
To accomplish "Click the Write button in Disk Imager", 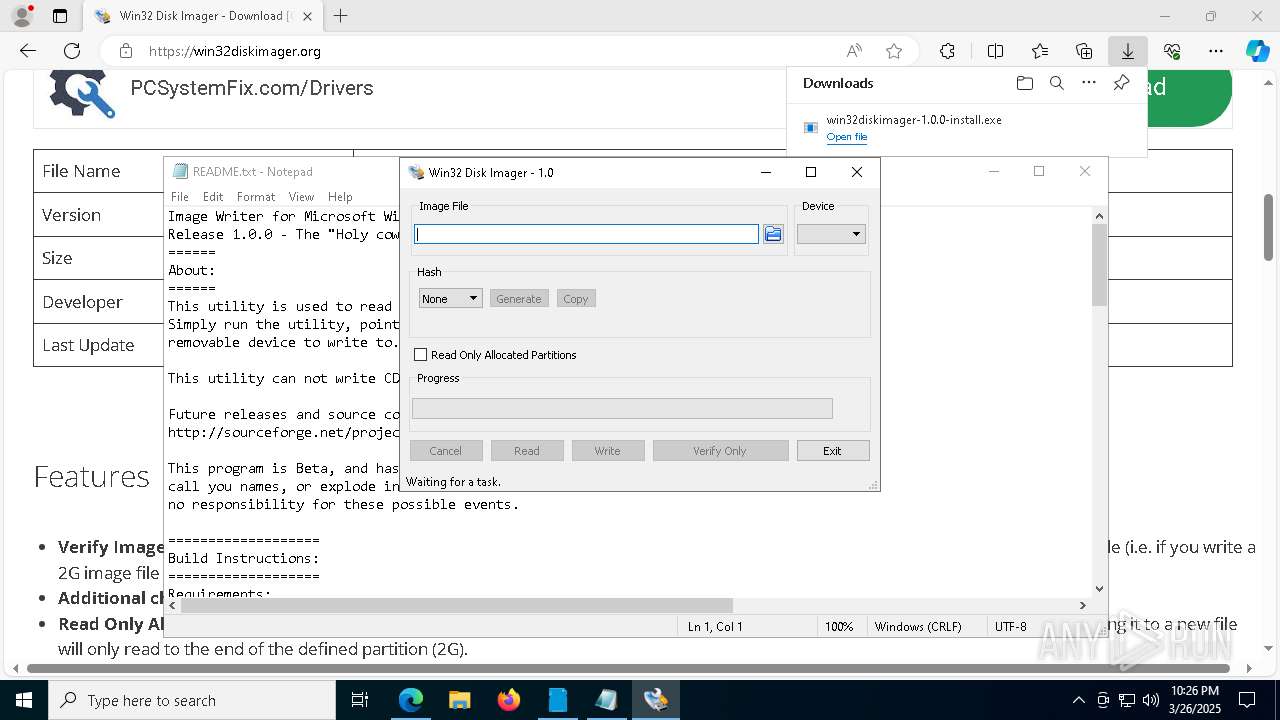I will 607,451.
